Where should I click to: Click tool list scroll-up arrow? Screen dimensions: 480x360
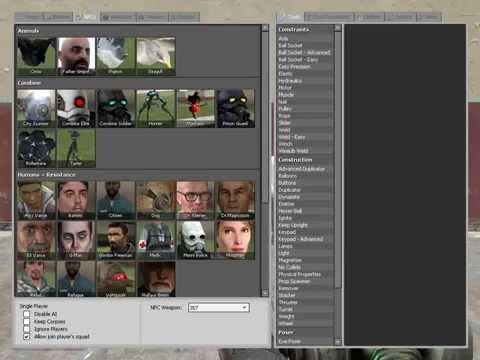[x=338, y=28]
